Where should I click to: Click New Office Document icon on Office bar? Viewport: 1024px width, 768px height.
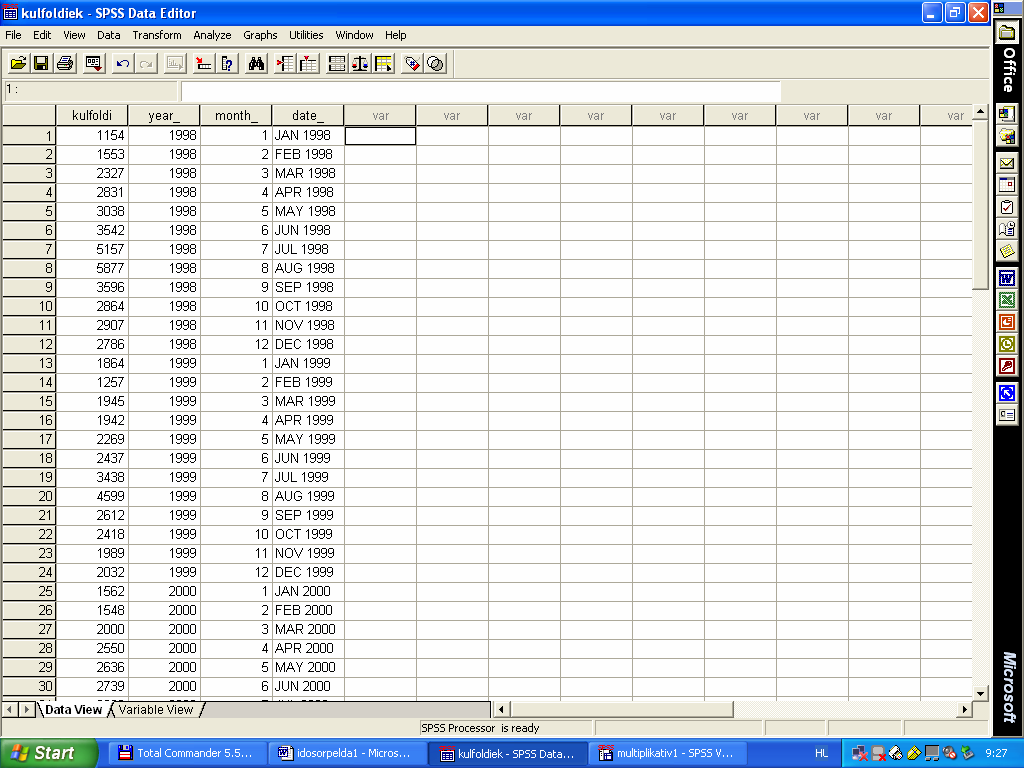pos(1007,114)
